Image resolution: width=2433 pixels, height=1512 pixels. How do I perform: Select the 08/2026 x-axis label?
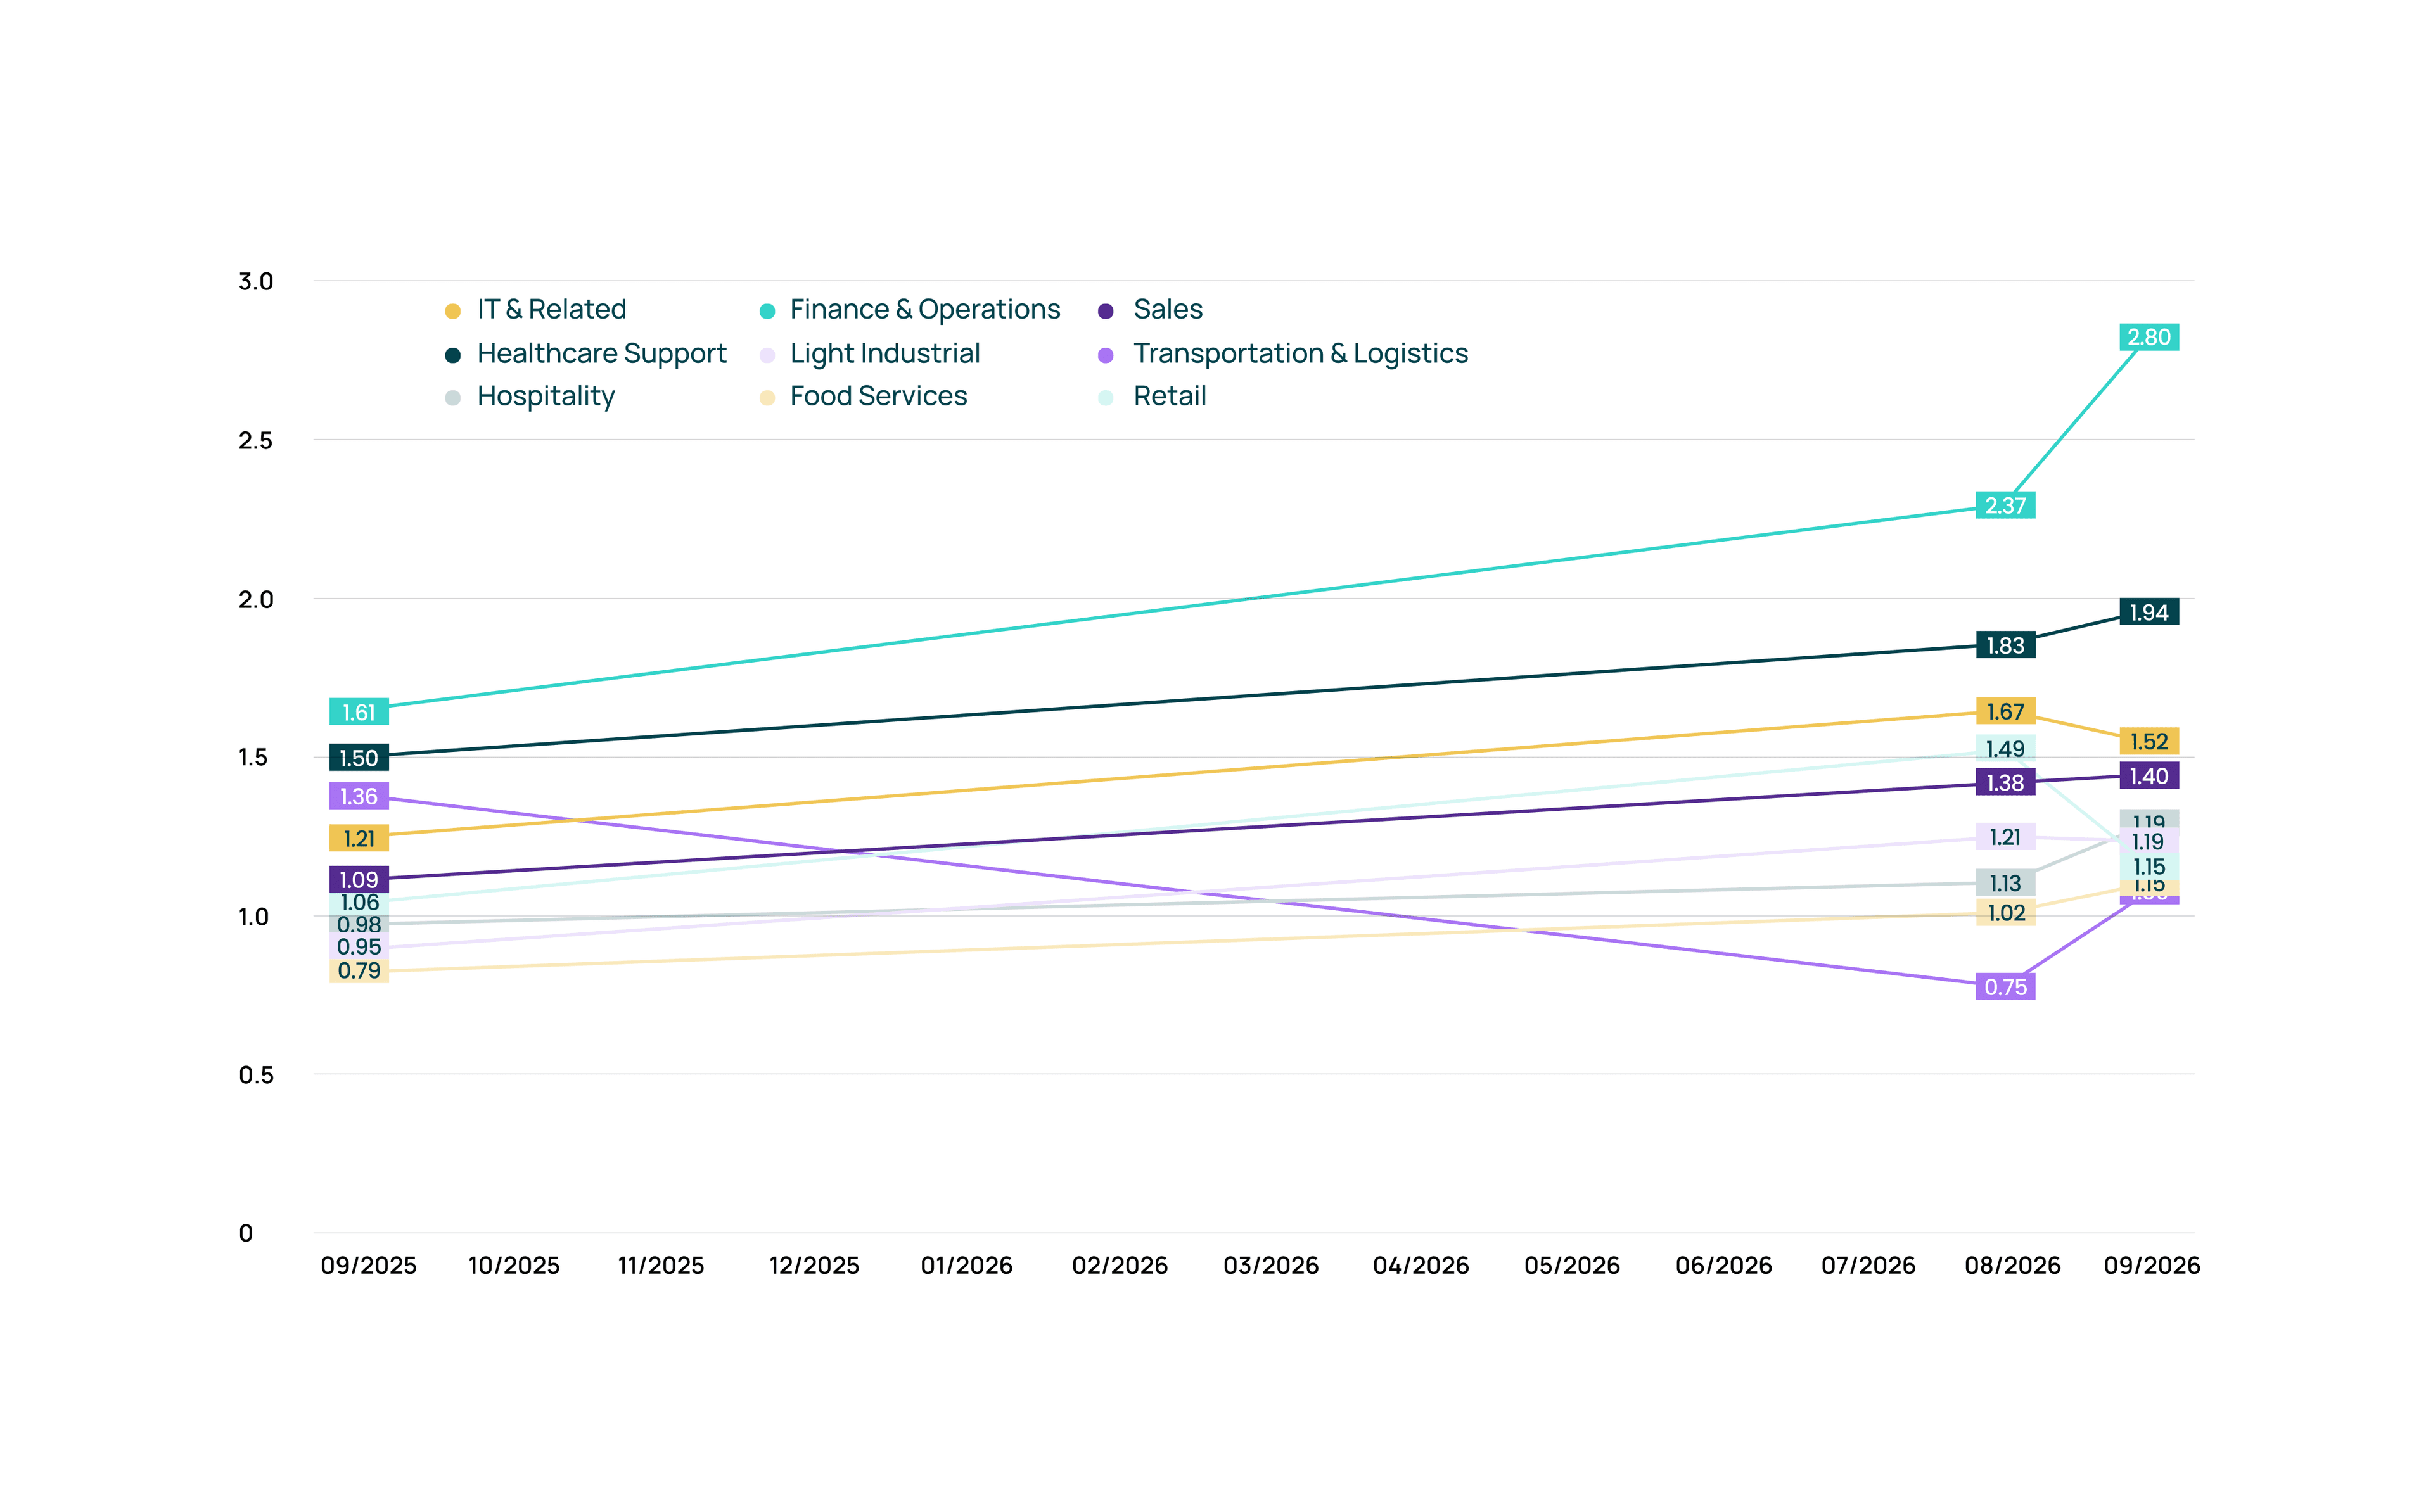click(2012, 1266)
